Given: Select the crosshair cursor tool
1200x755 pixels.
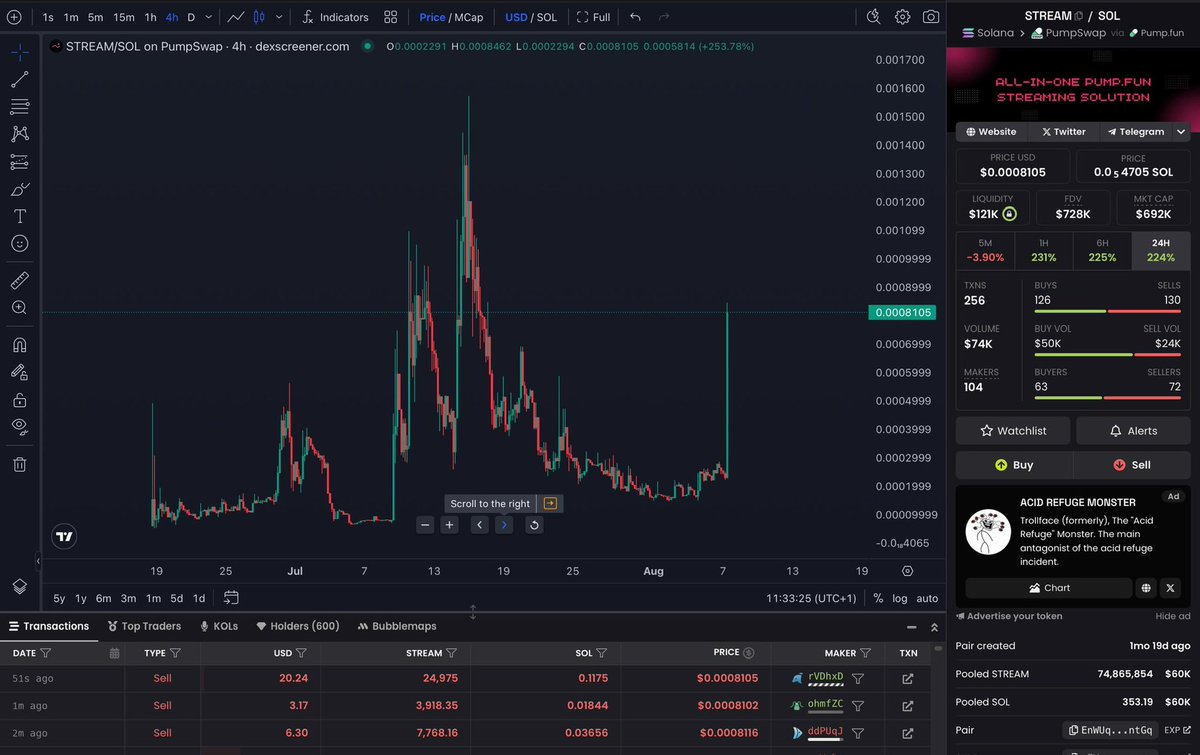Looking at the screenshot, I should pos(20,51).
